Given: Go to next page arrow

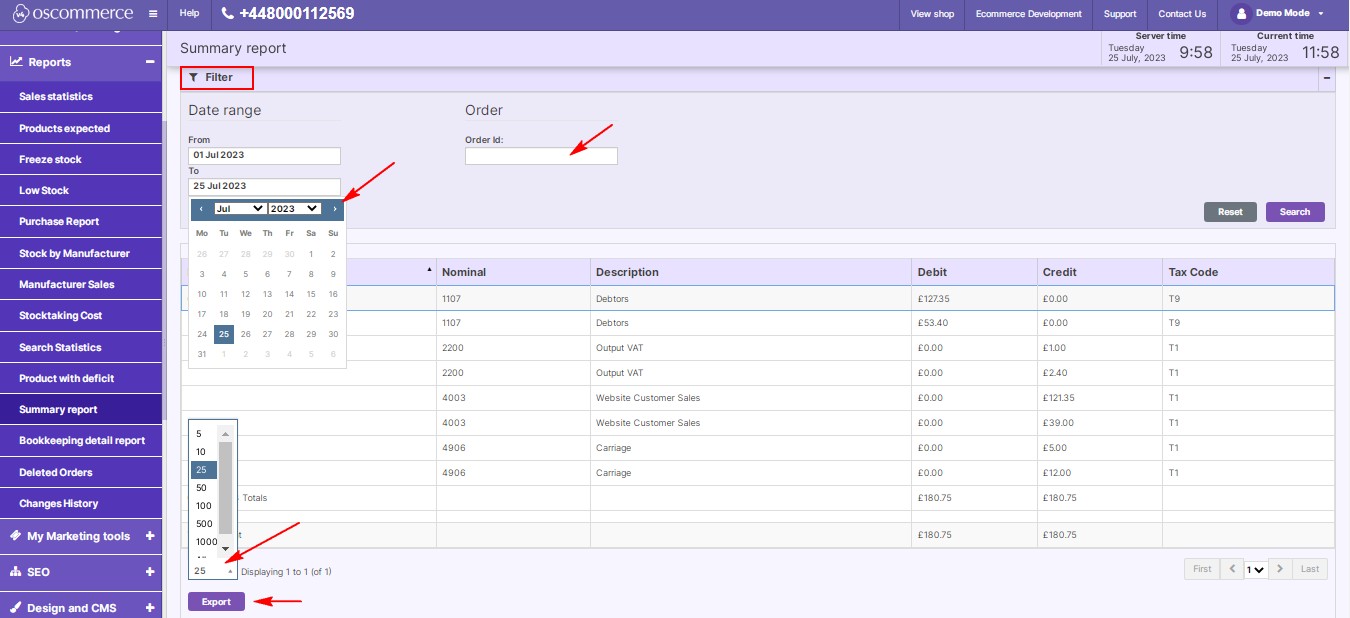Looking at the screenshot, I should click(x=1279, y=569).
